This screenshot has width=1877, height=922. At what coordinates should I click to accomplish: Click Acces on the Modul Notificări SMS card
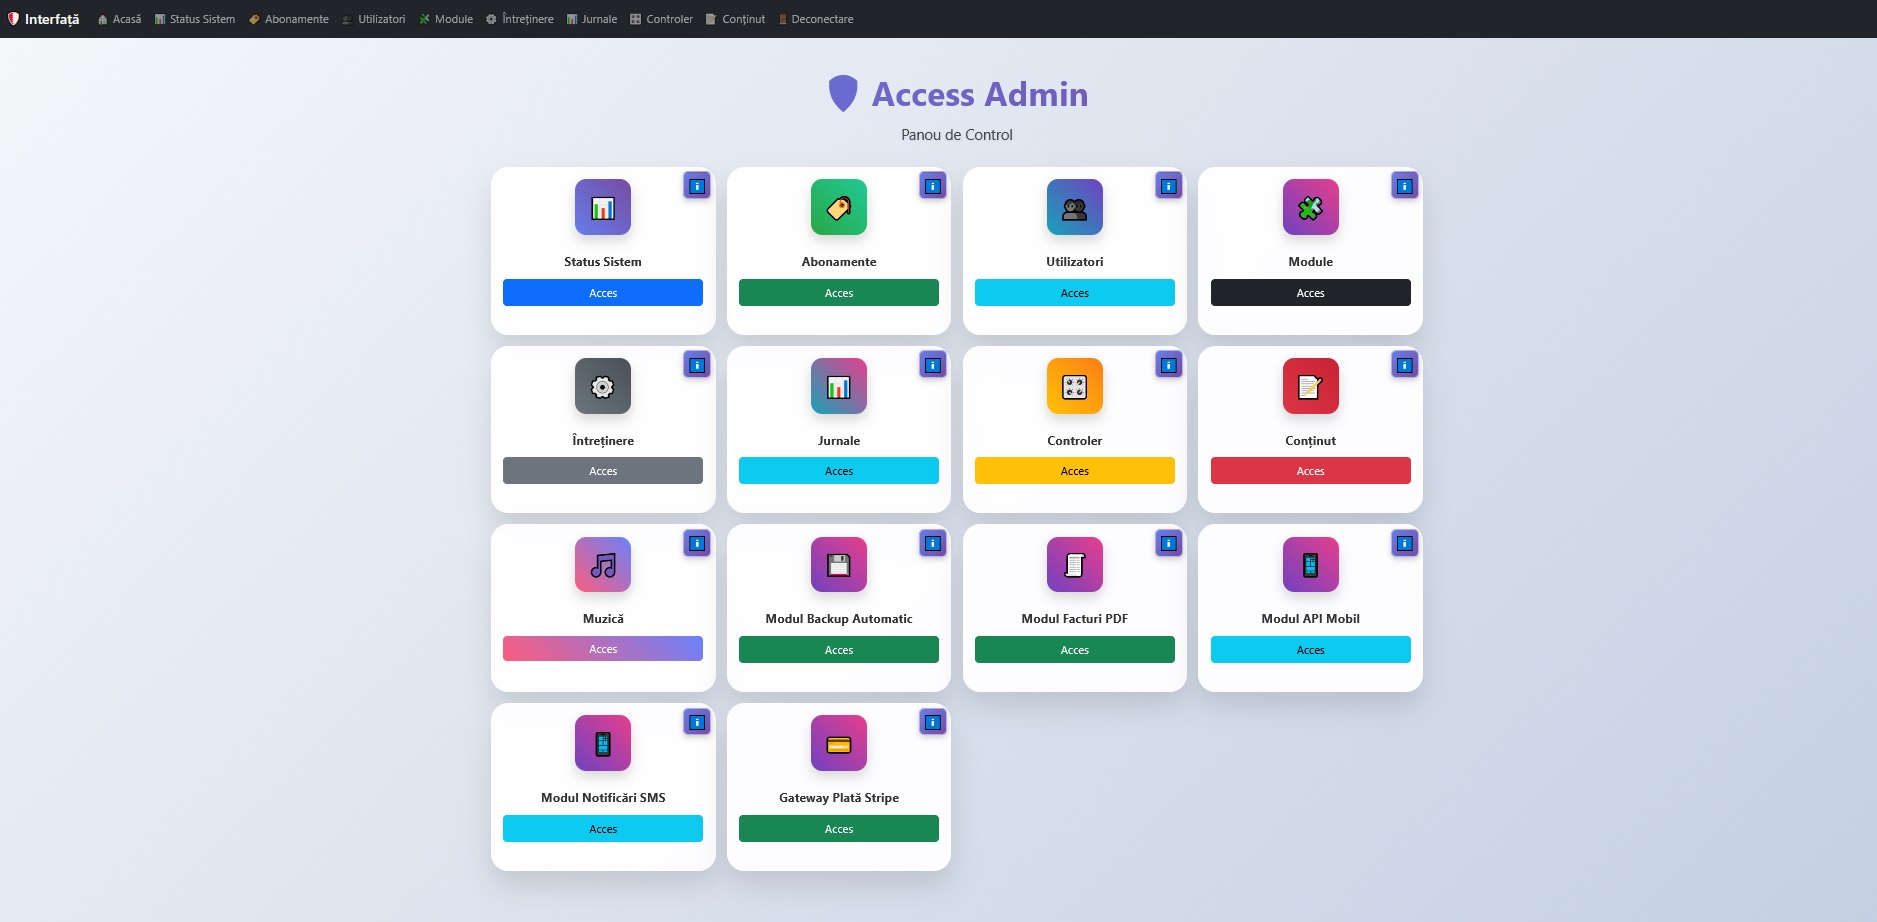602,828
